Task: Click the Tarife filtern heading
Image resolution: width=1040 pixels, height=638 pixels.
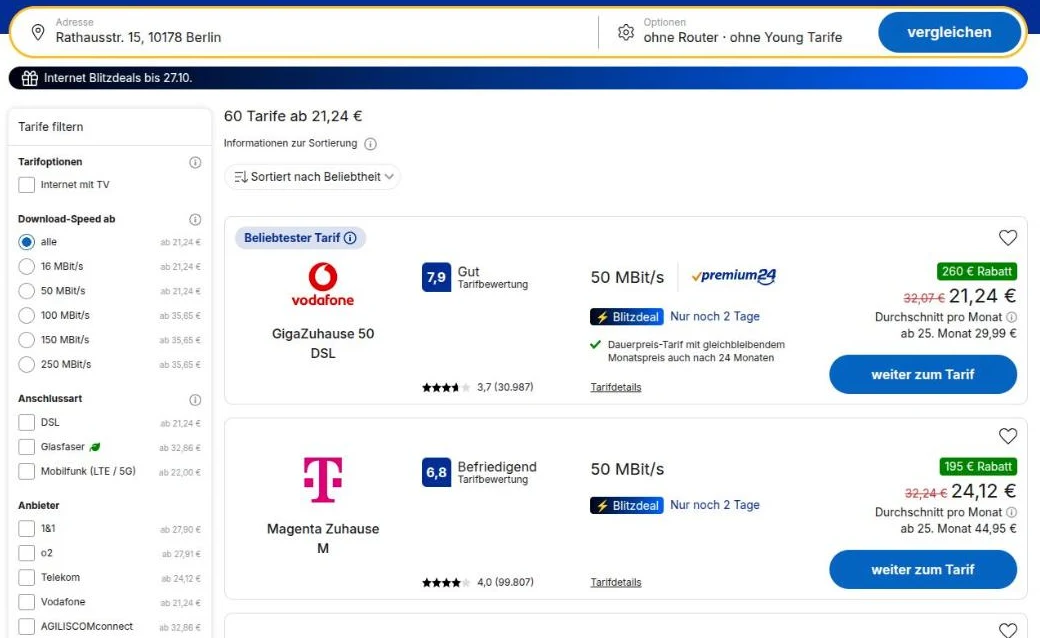Action: coord(50,127)
